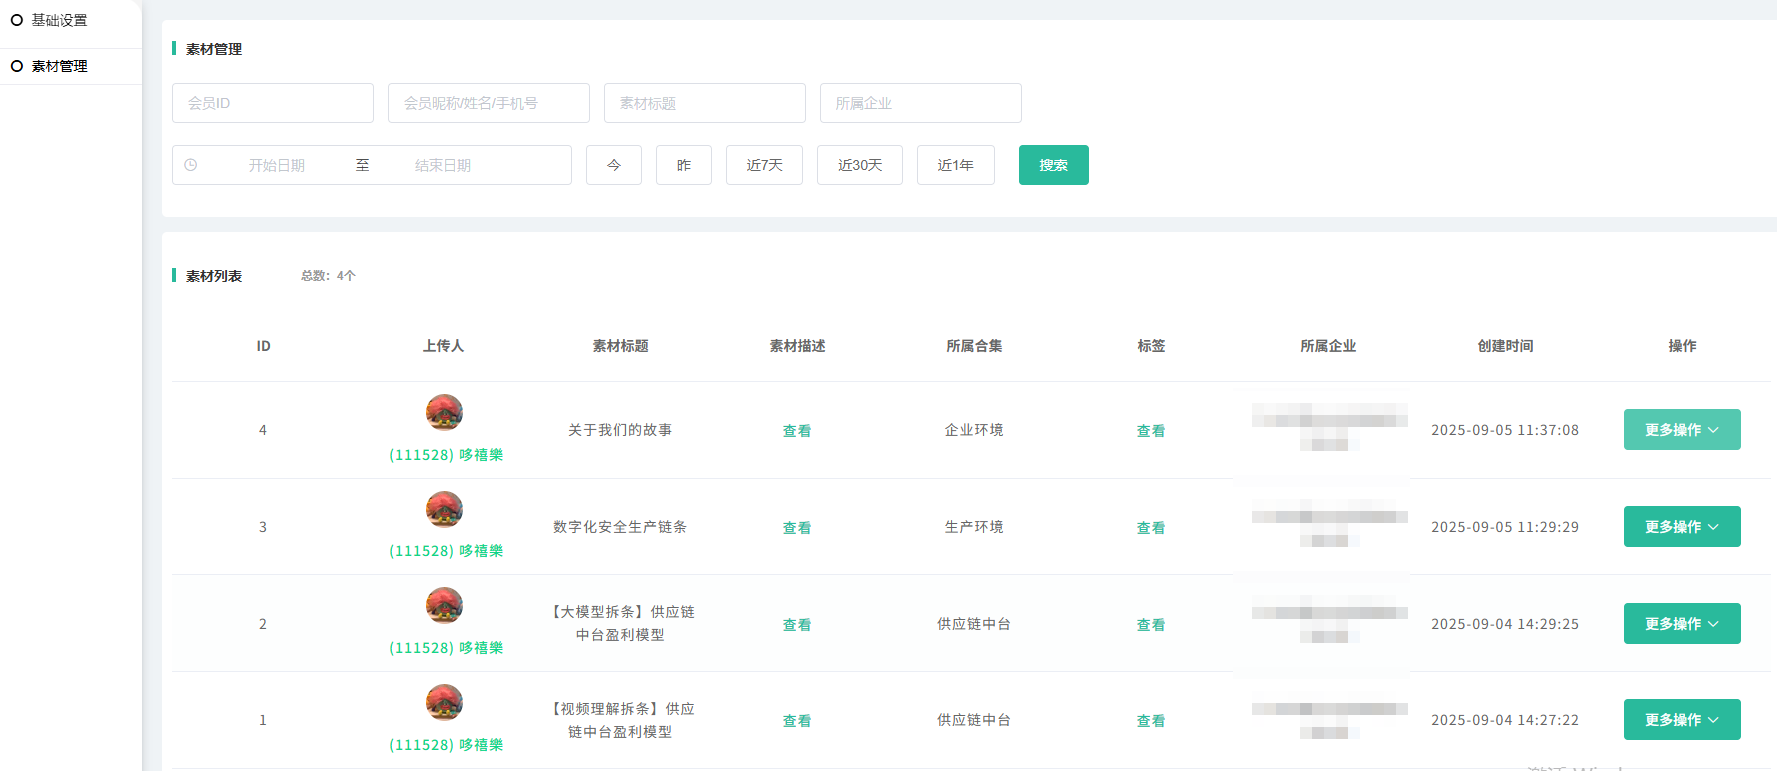Select the 昨 (yesterday) quick filter
The image size is (1777, 771).
click(x=683, y=165)
